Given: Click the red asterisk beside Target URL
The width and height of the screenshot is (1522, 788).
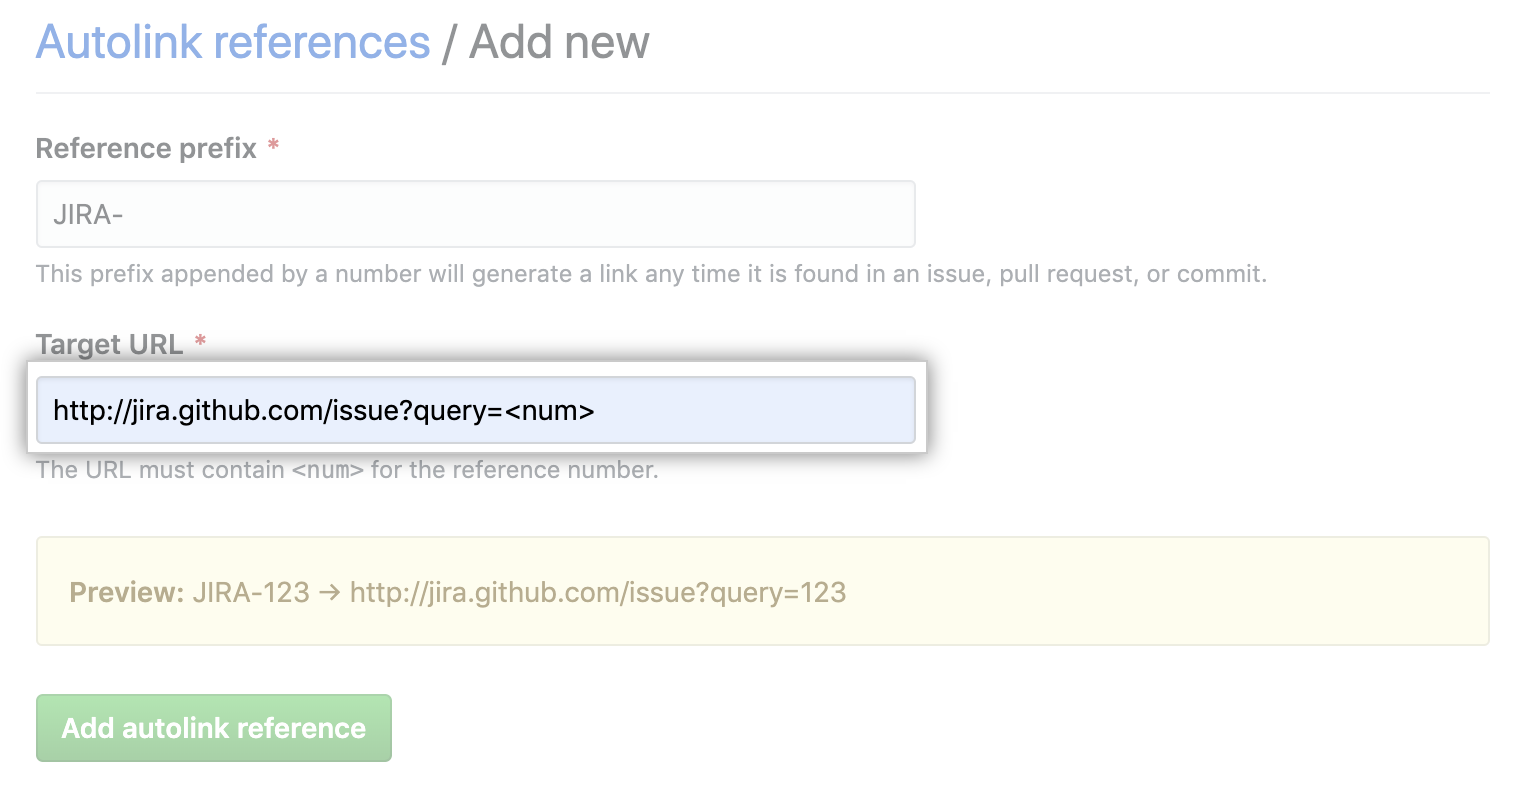Looking at the screenshot, I should 200,343.
